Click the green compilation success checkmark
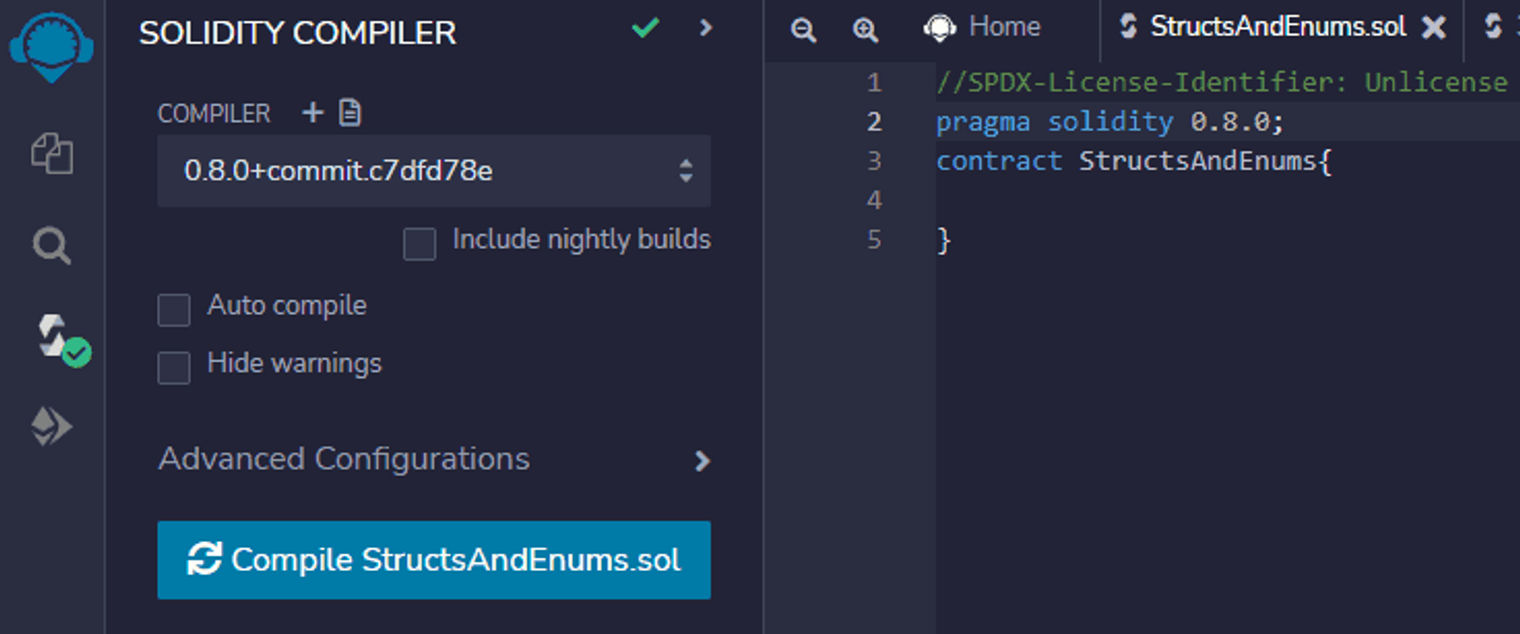The width and height of the screenshot is (1520, 634). click(645, 28)
